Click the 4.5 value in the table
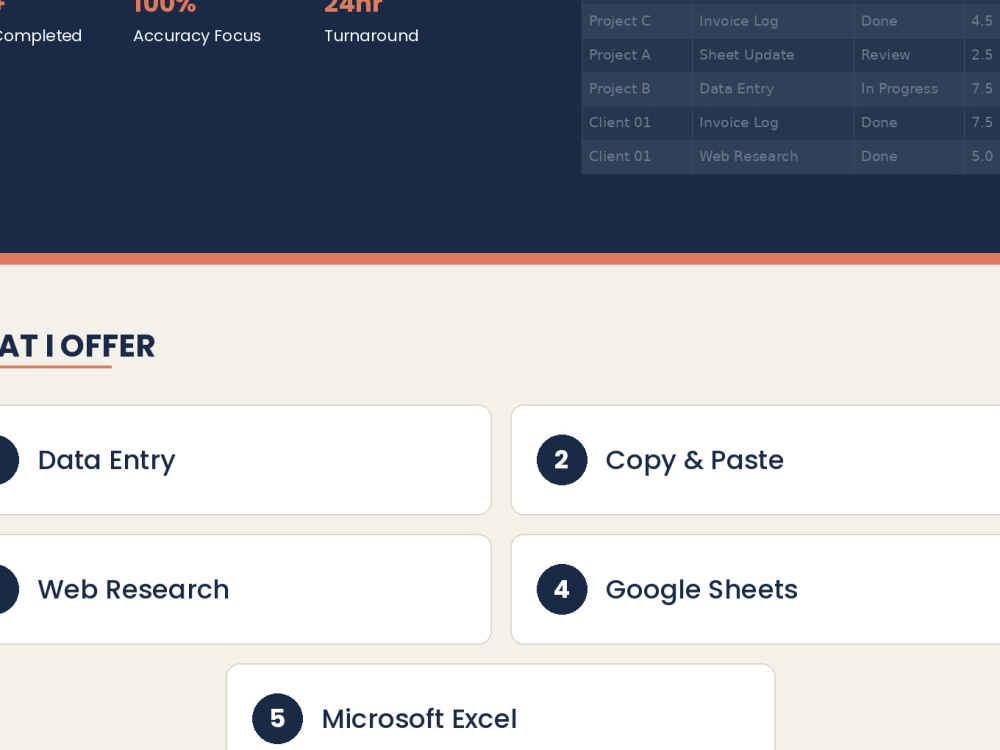Screen dimensions: 1000x750 (982, 21)
